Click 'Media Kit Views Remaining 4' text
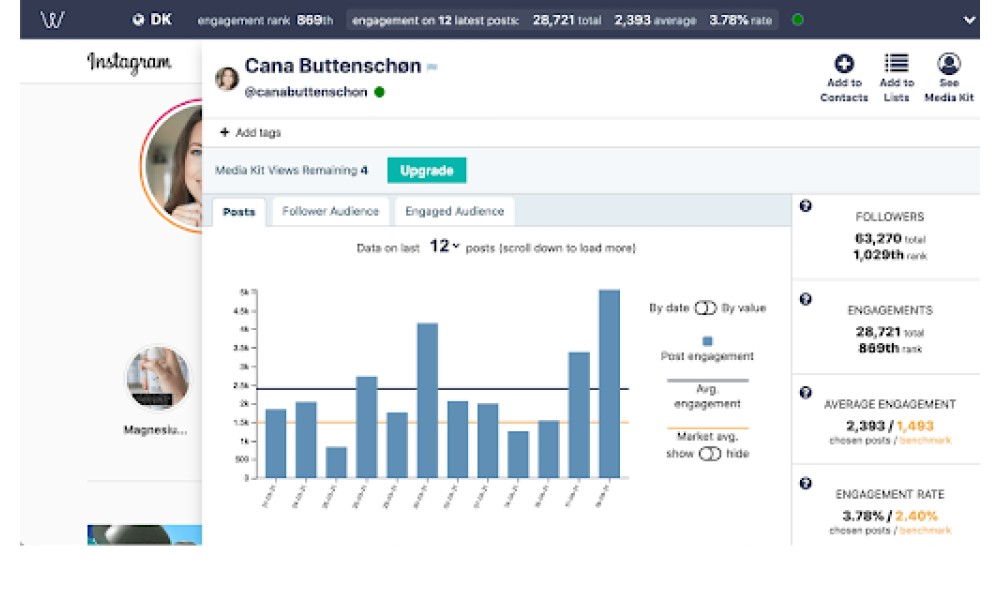The width and height of the screenshot is (1000, 600). [x=291, y=170]
